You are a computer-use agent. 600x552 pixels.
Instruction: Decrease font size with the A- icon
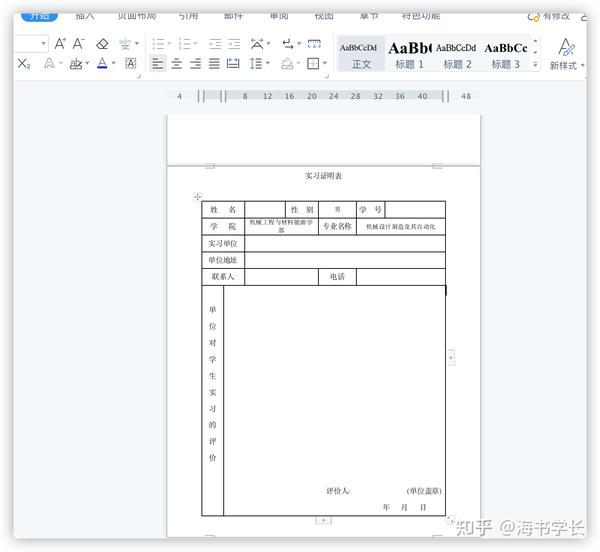pyautogui.click(x=79, y=44)
